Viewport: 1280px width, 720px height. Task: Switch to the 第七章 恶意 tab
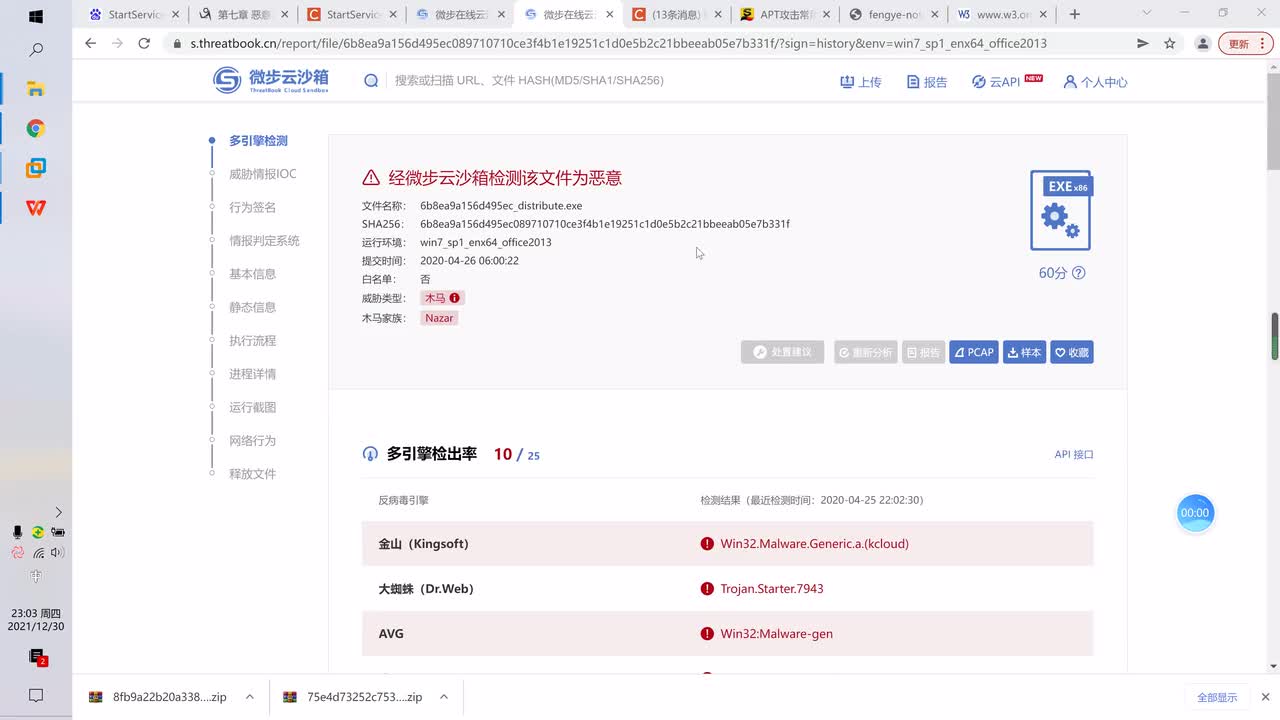pyautogui.click(x=242, y=14)
